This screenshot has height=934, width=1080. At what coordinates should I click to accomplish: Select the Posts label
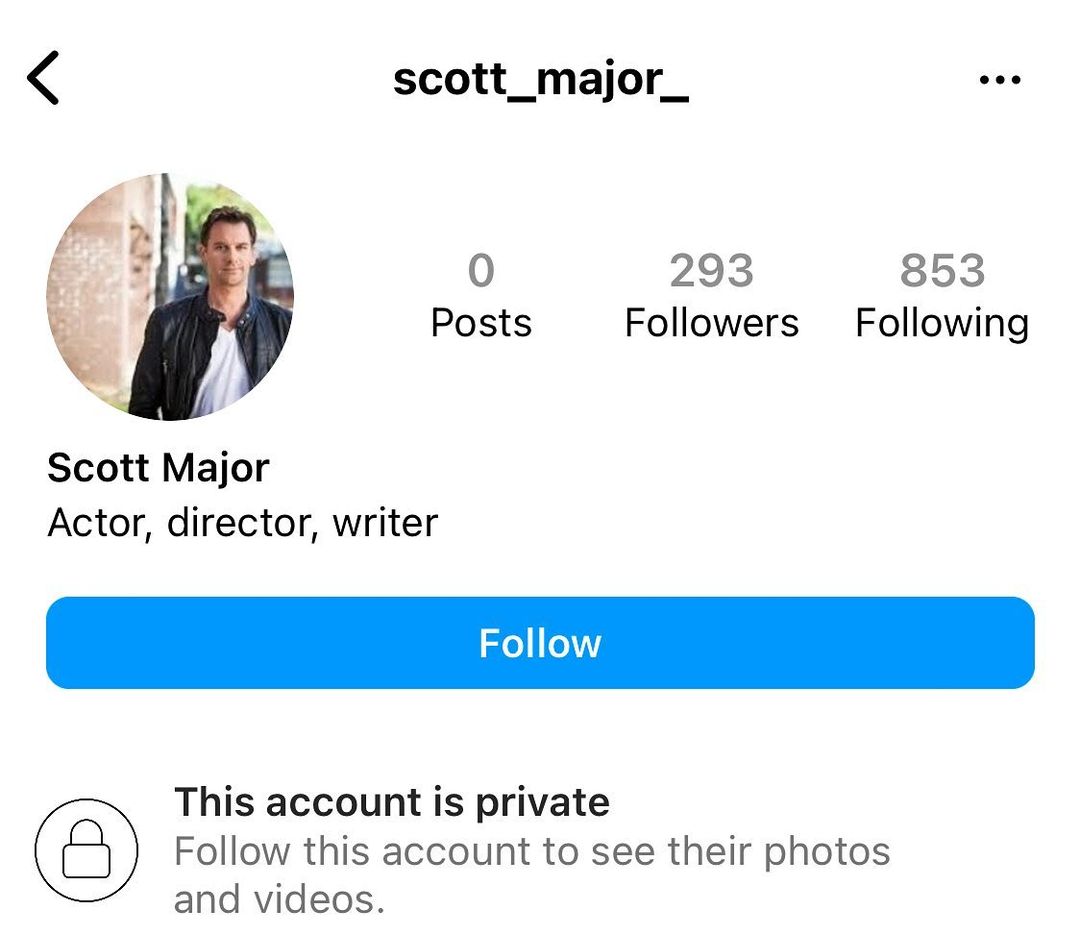481,323
